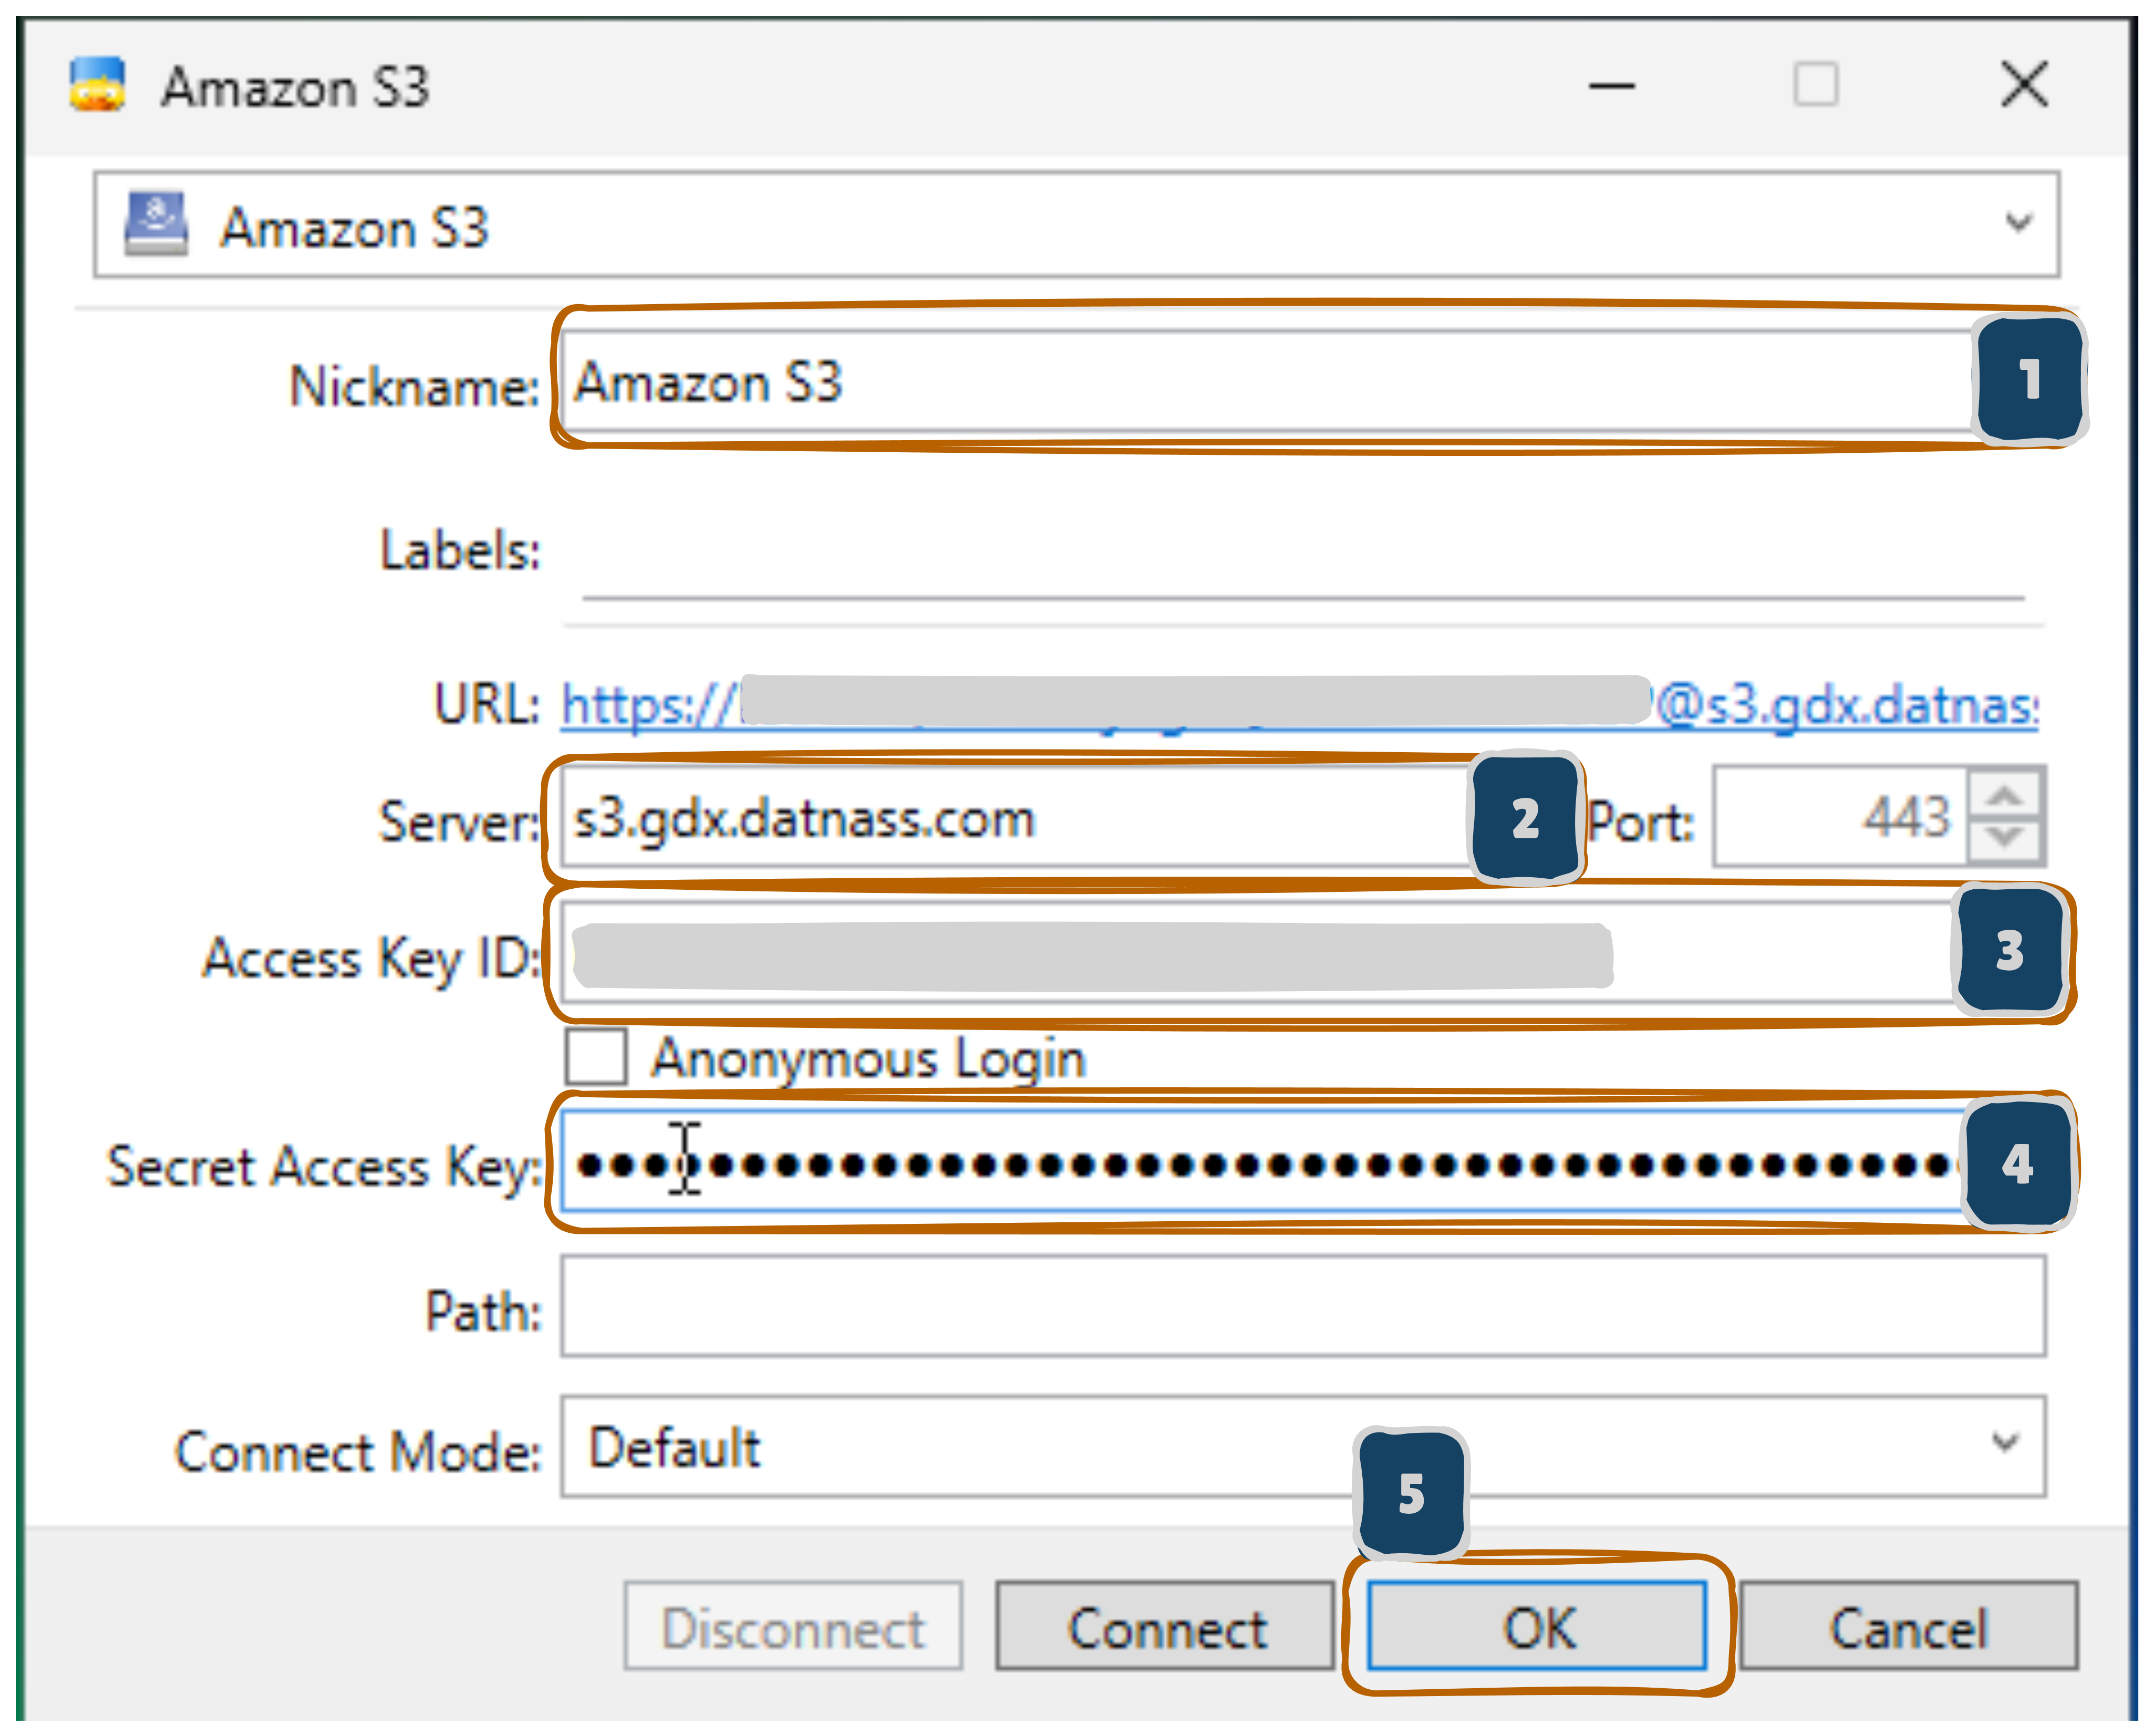
Task: Click the Secret Access Key field
Action: tap(1250, 1163)
